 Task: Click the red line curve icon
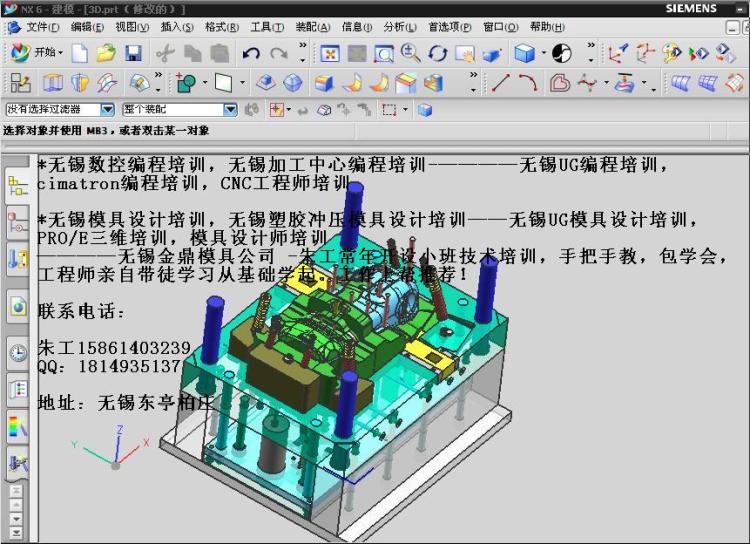pos(501,83)
